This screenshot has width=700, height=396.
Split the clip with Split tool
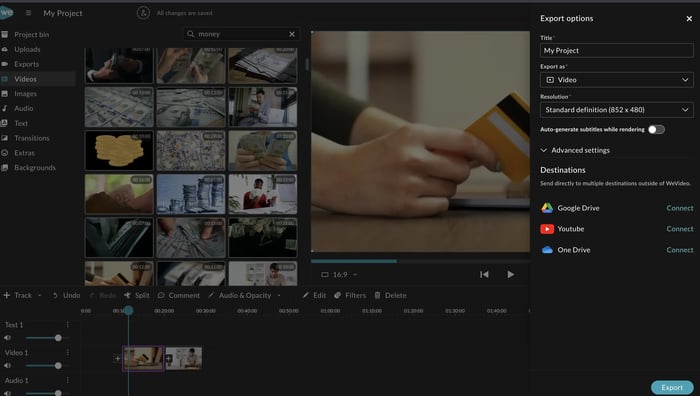137,295
